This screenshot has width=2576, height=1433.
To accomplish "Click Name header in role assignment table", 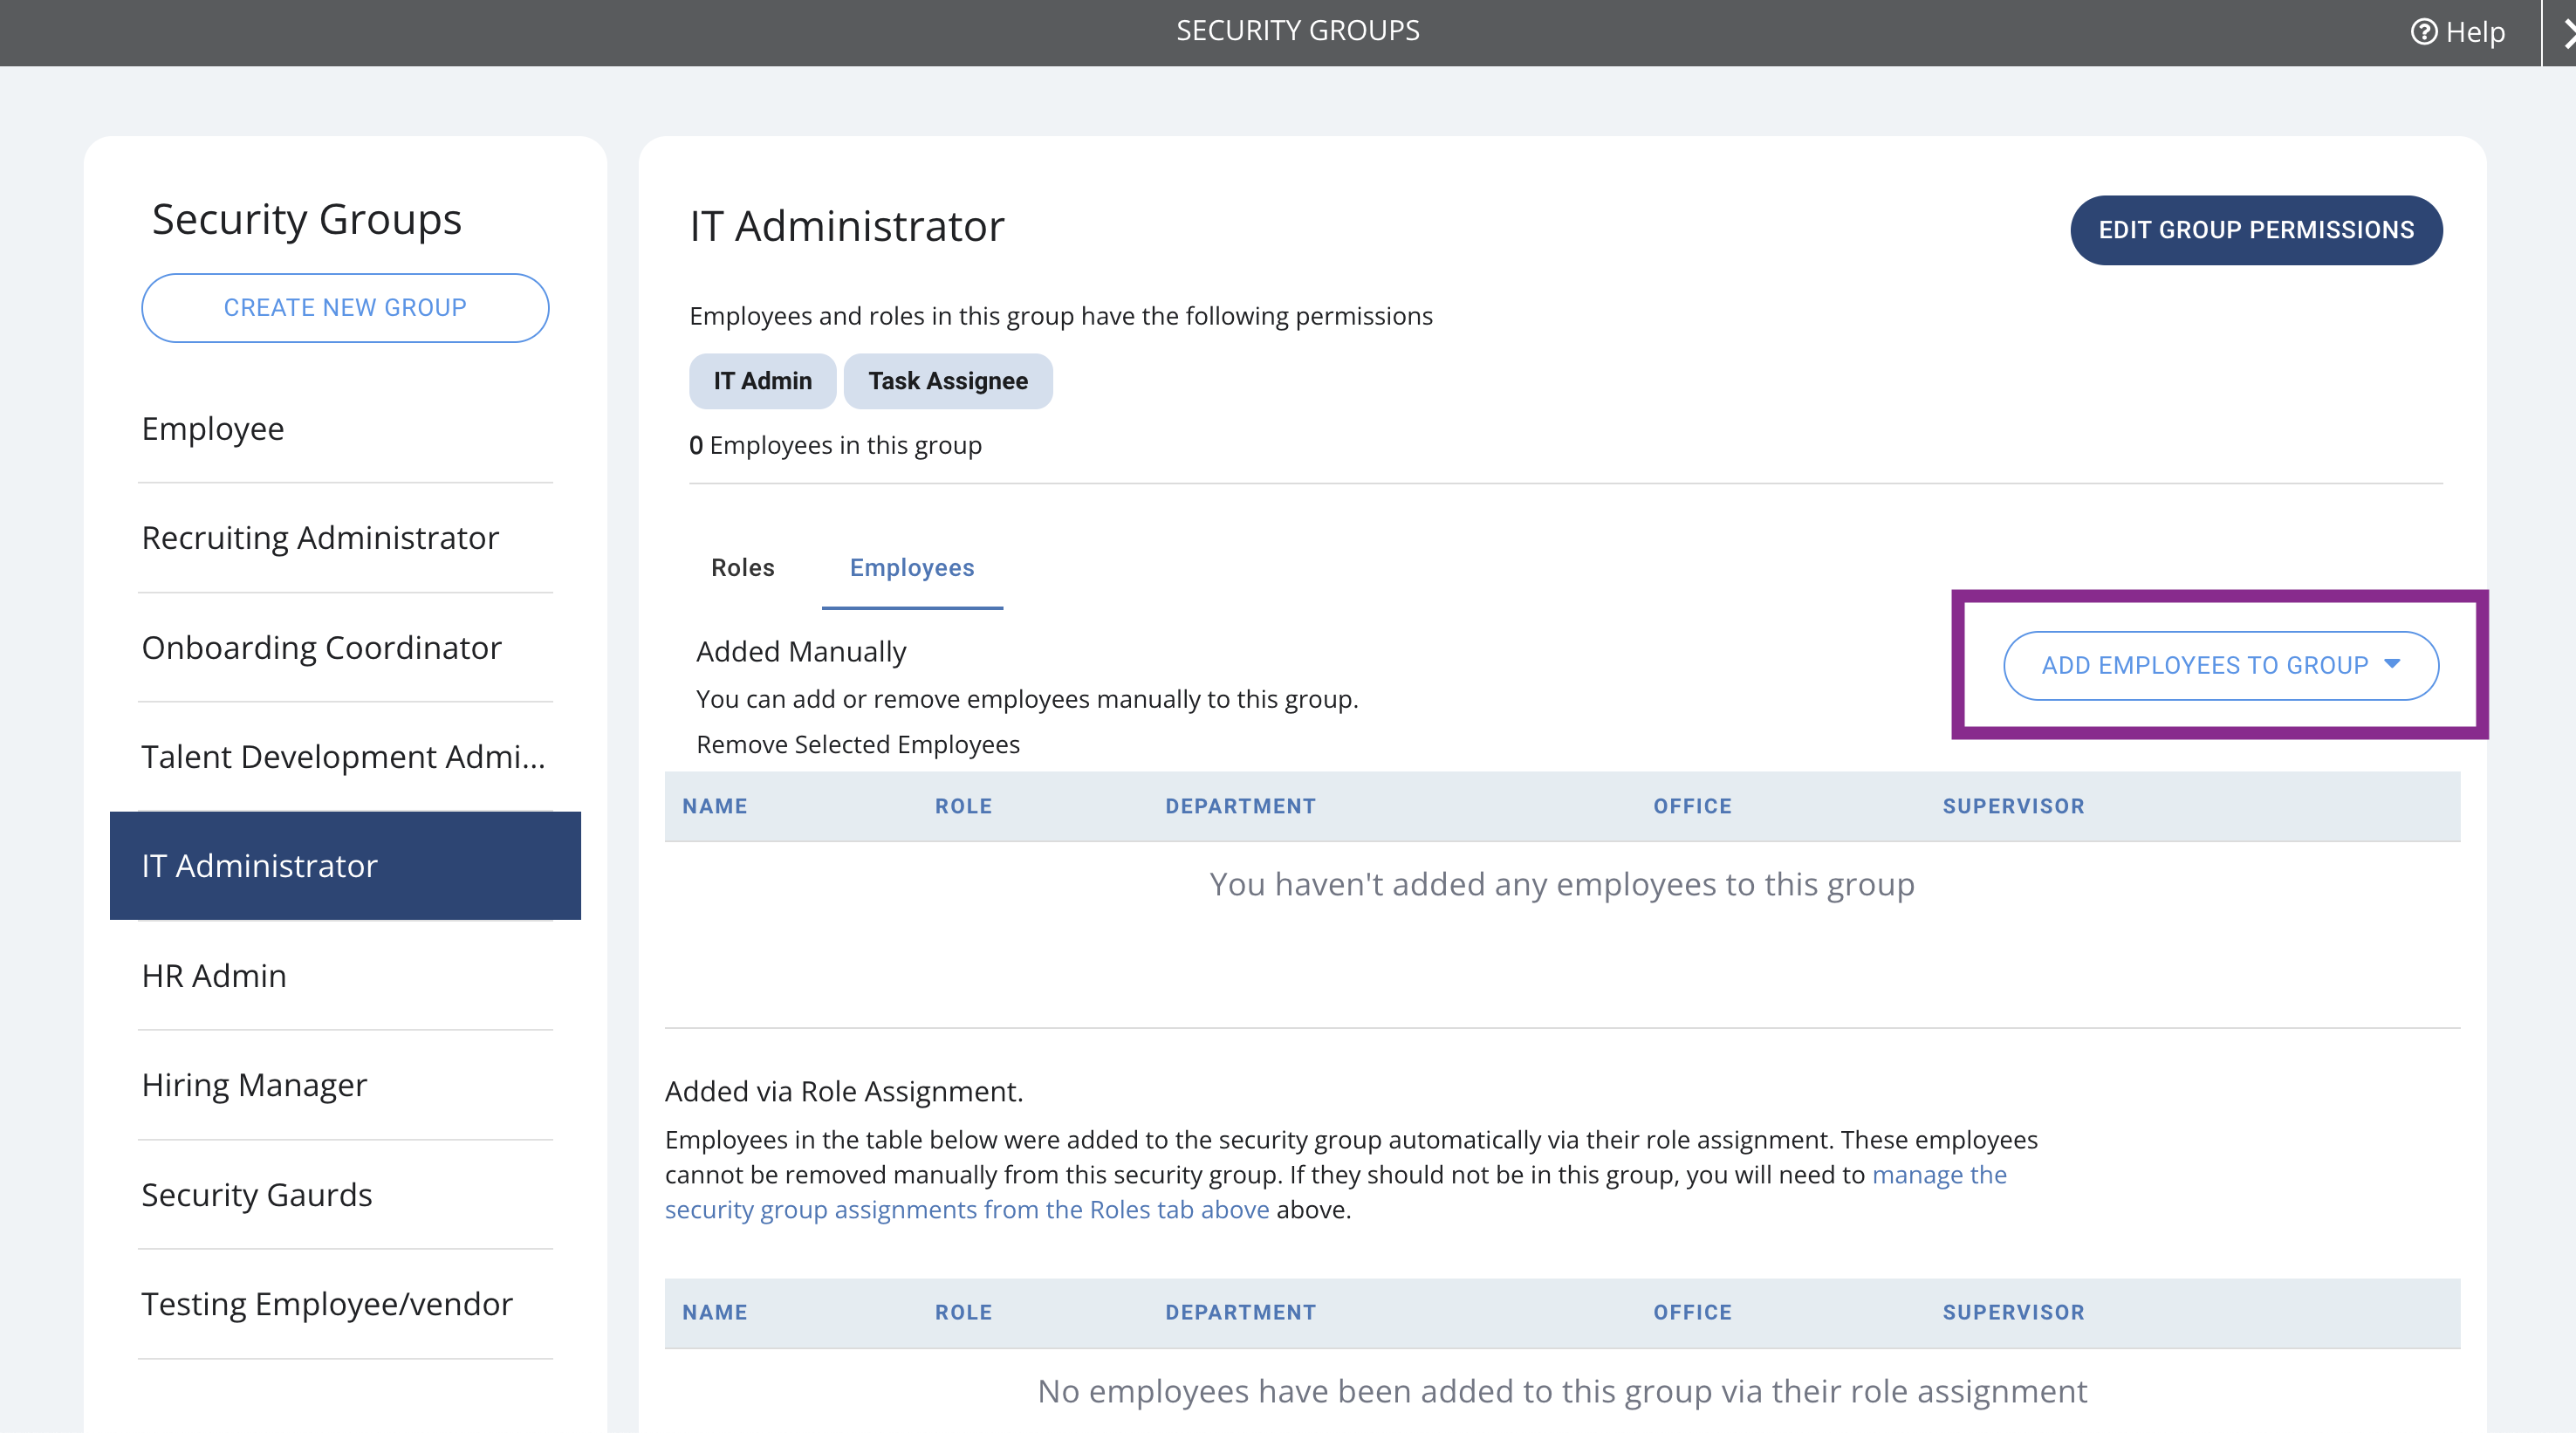I will (x=715, y=1313).
